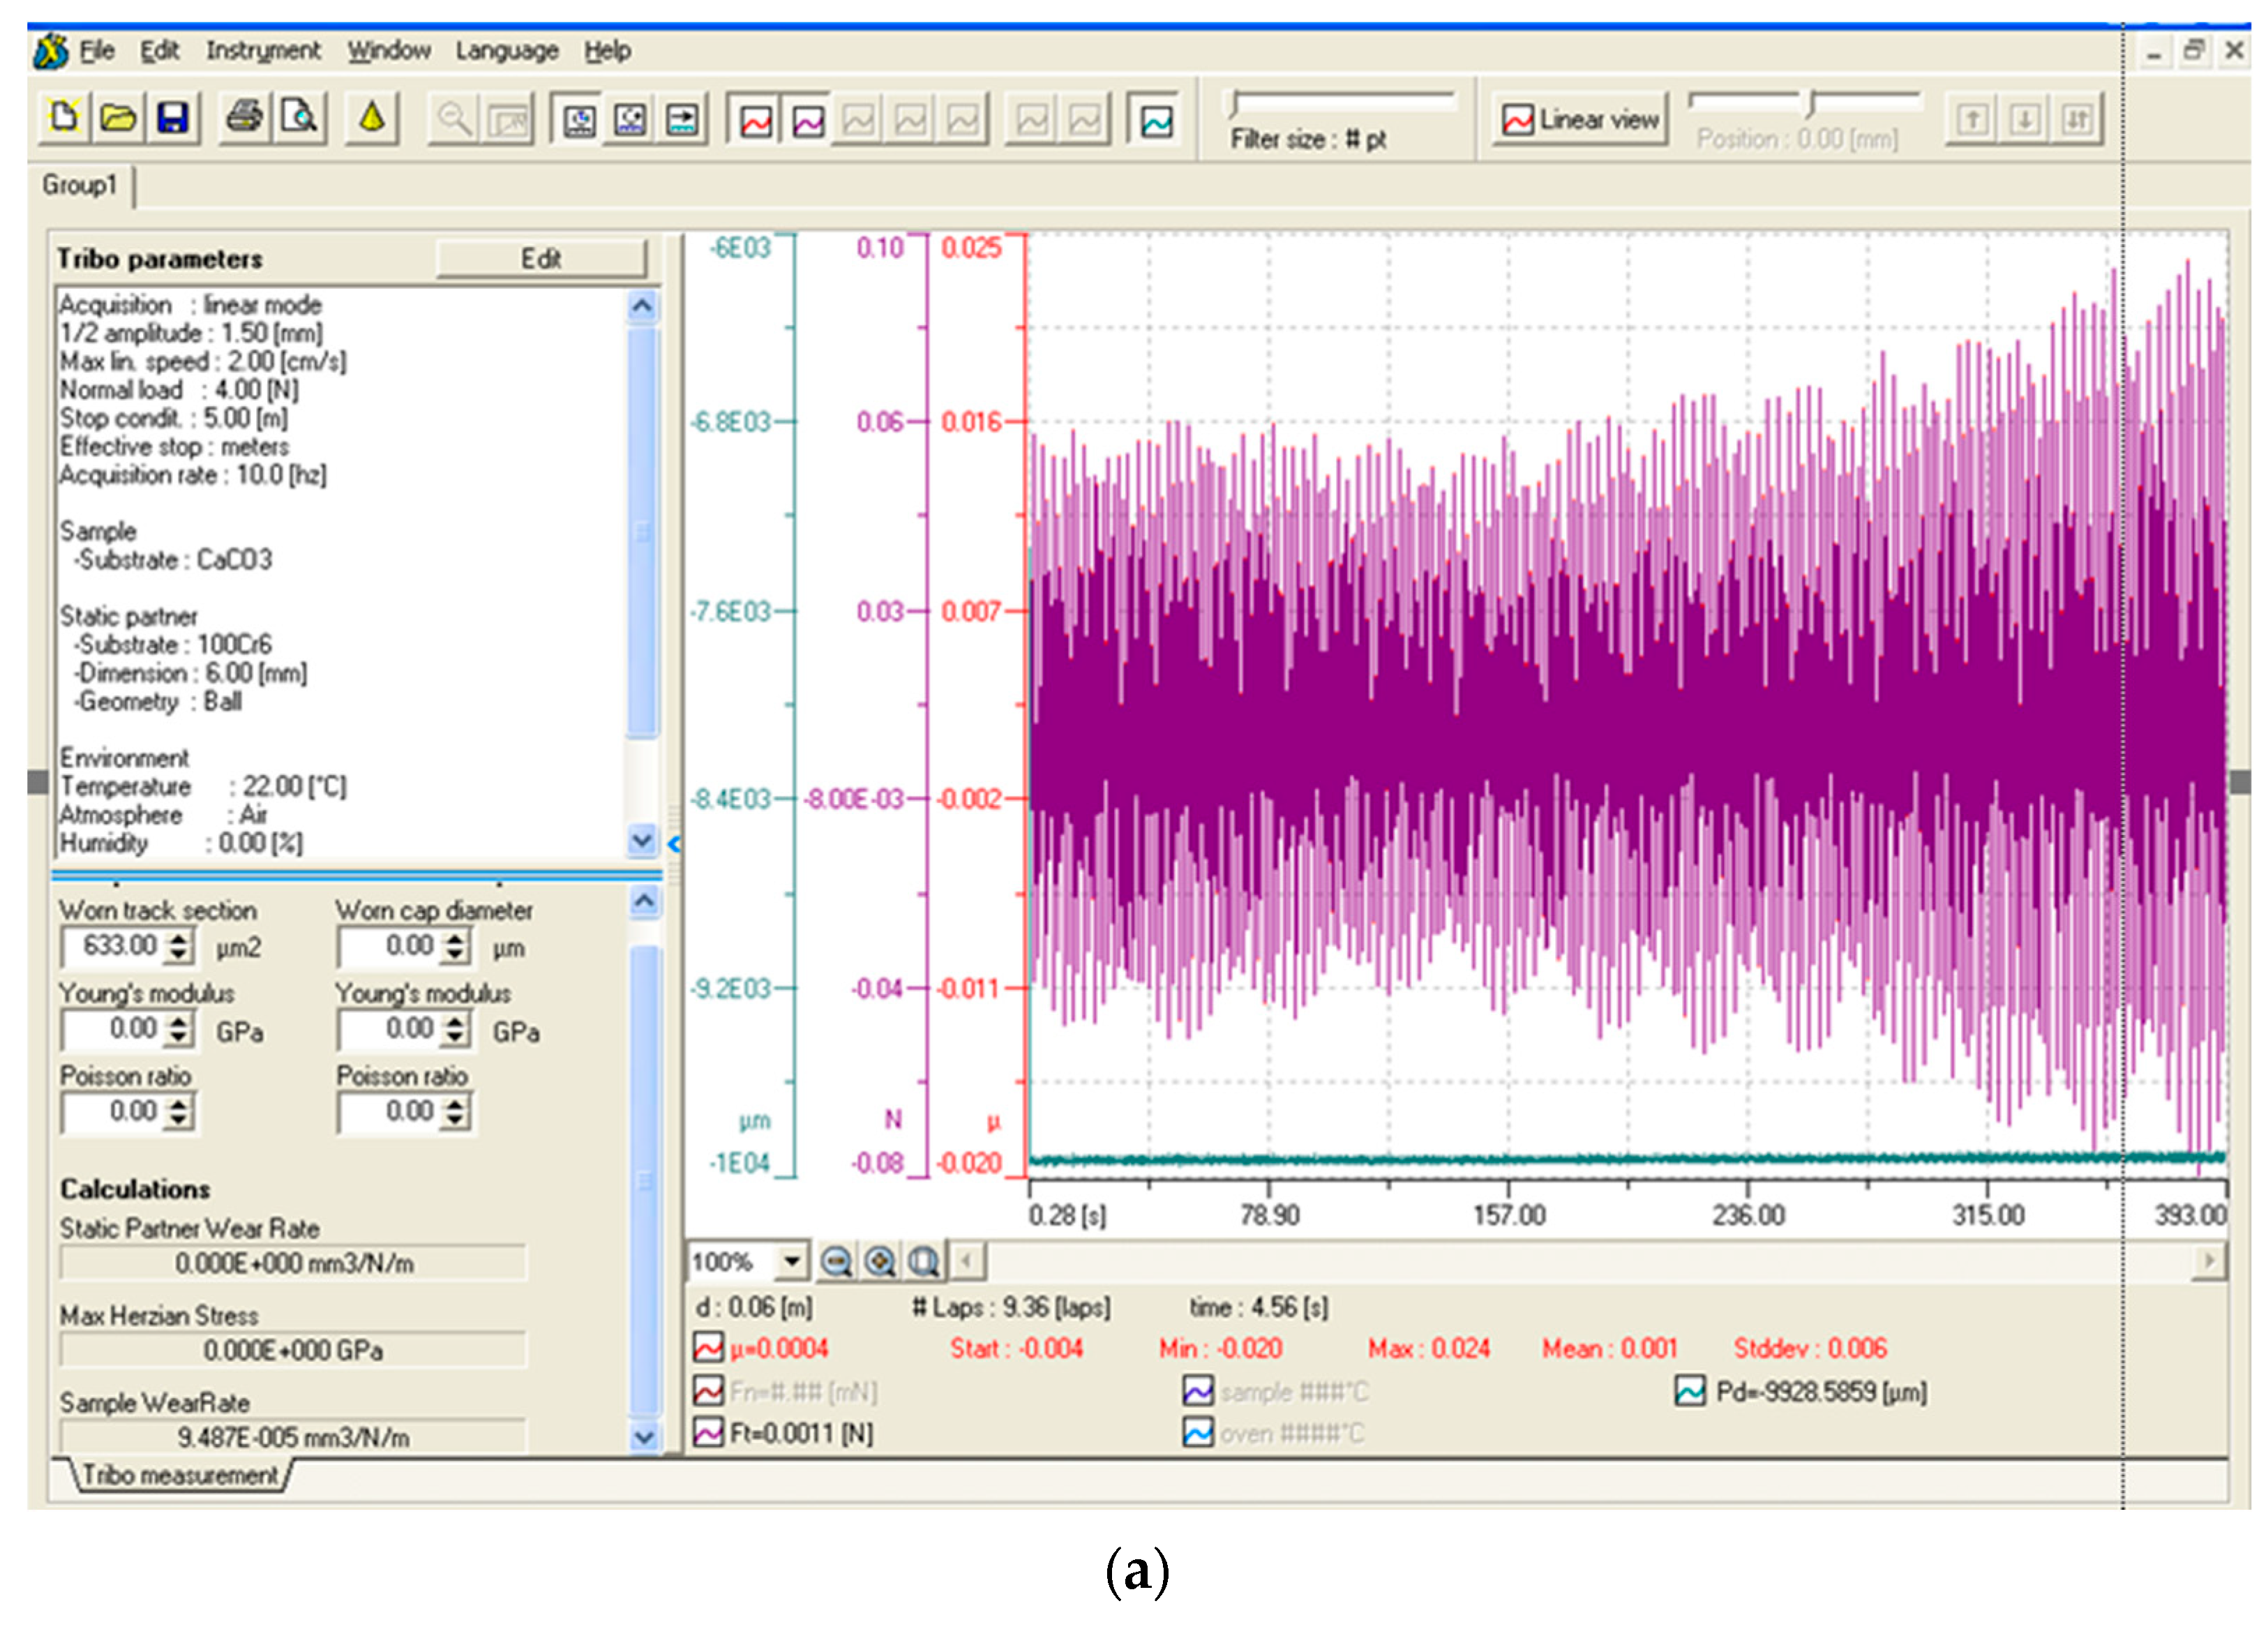The image size is (2268, 1629).
Task: Toggle the red friction coefficient curve button
Action: [x=756, y=121]
